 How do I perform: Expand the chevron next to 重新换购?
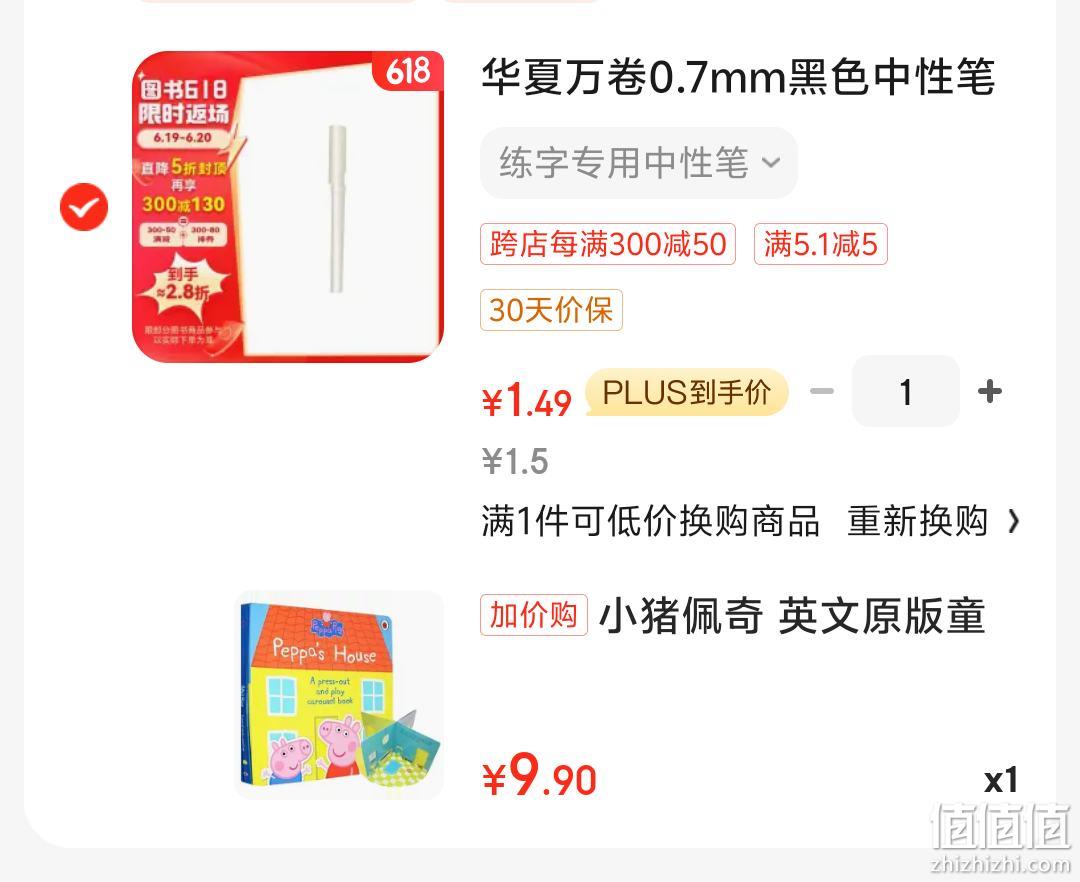(x=1012, y=521)
